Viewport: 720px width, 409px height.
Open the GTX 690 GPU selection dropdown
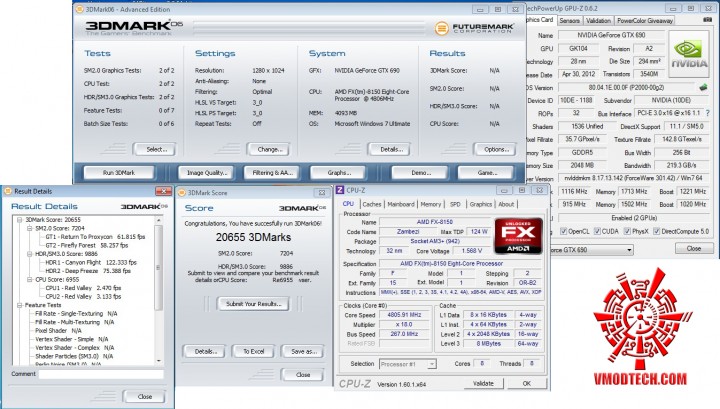629,250
